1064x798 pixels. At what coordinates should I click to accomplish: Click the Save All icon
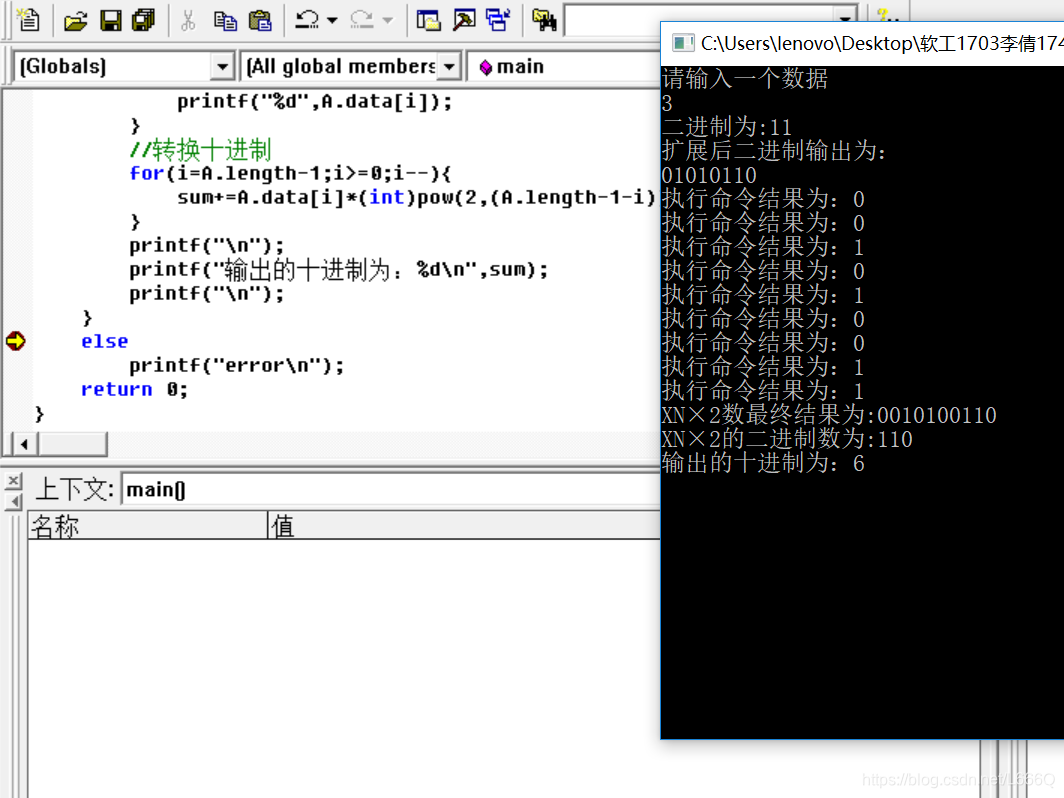pyautogui.click(x=143, y=21)
